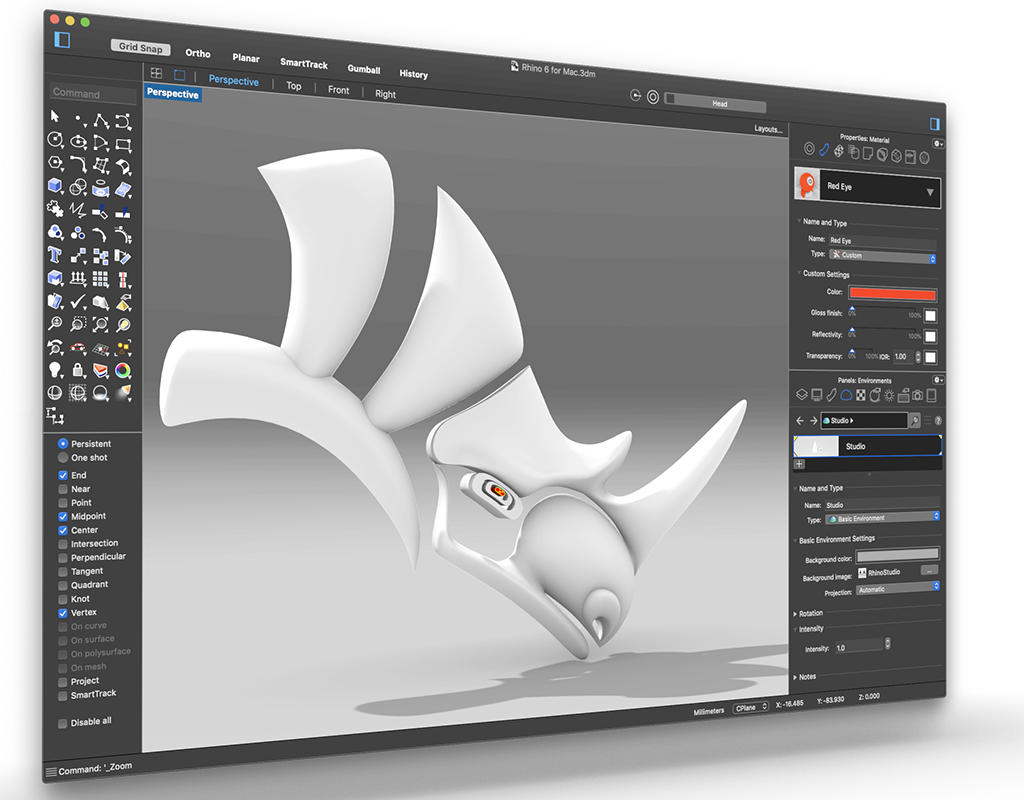Switch to the Right viewport tab
This screenshot has width=1024, height=800.
coord(385,93)
